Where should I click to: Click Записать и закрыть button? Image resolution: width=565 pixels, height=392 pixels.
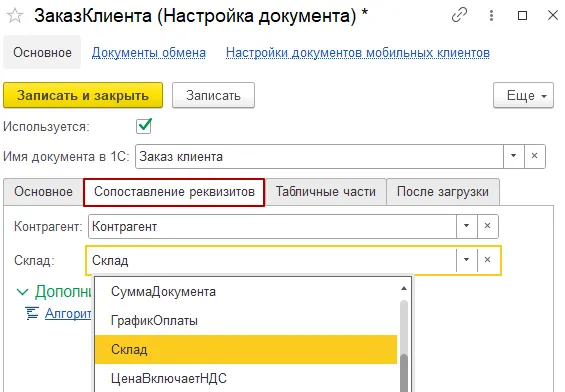coord(83,95)
